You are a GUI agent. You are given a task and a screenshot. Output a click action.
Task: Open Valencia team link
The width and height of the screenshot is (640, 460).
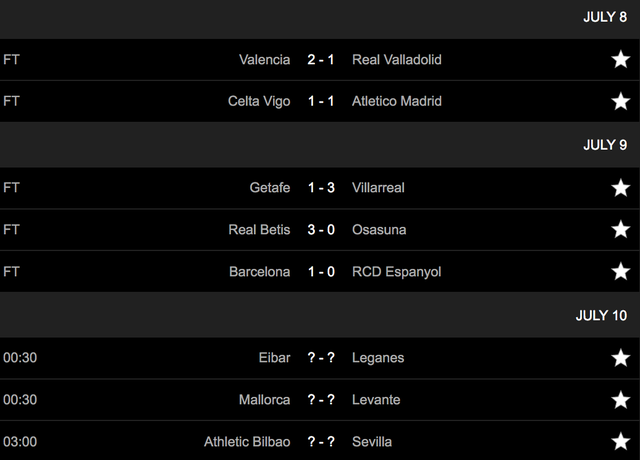pos(265,60)
